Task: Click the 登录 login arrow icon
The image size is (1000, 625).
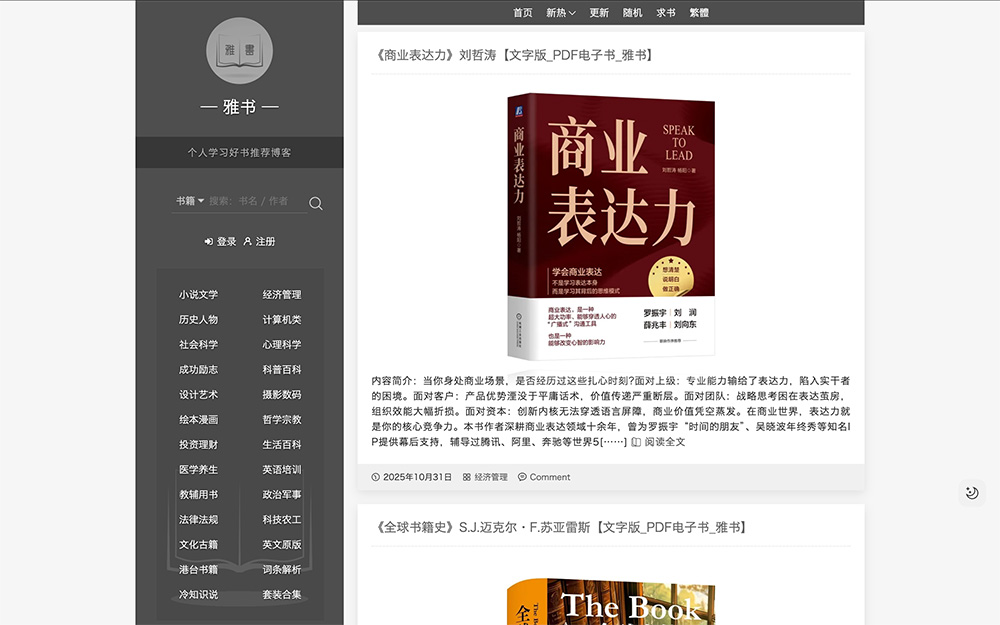Action: [x=210, y=240]
